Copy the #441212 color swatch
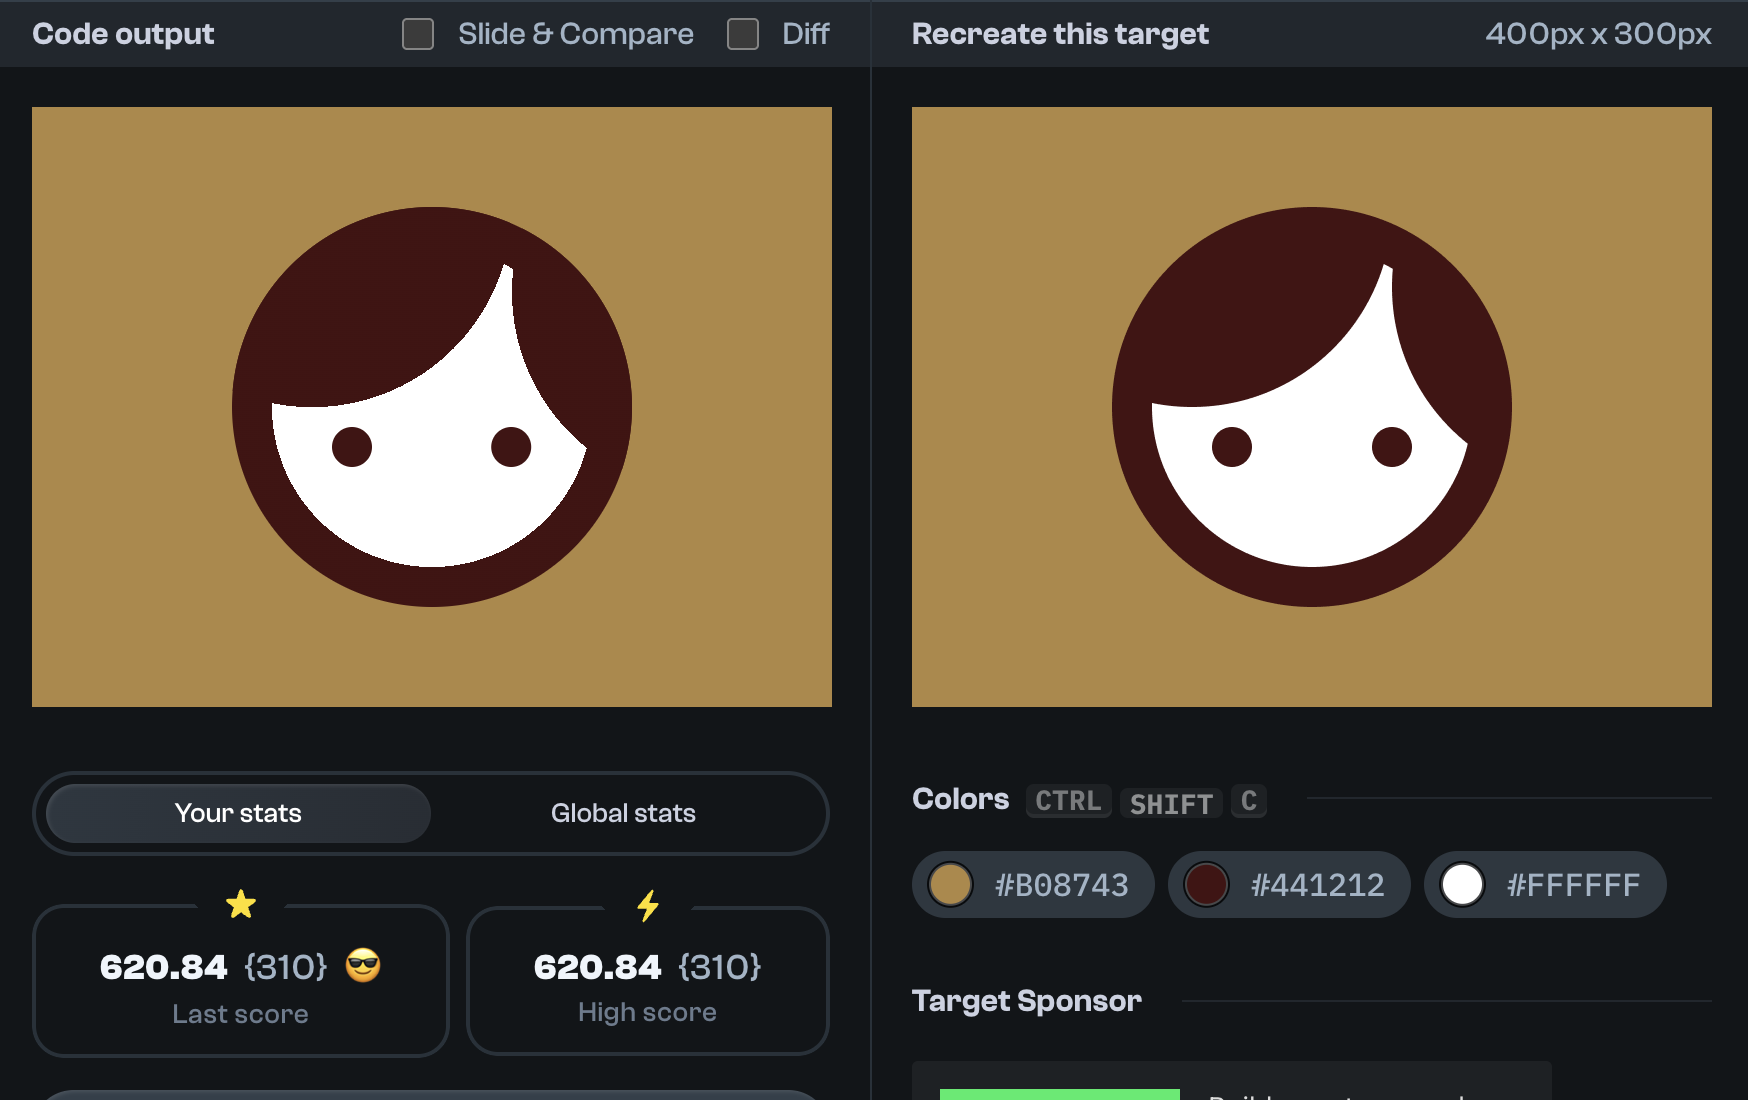Screen dimensions: 1748x1100 (1289, 885)
